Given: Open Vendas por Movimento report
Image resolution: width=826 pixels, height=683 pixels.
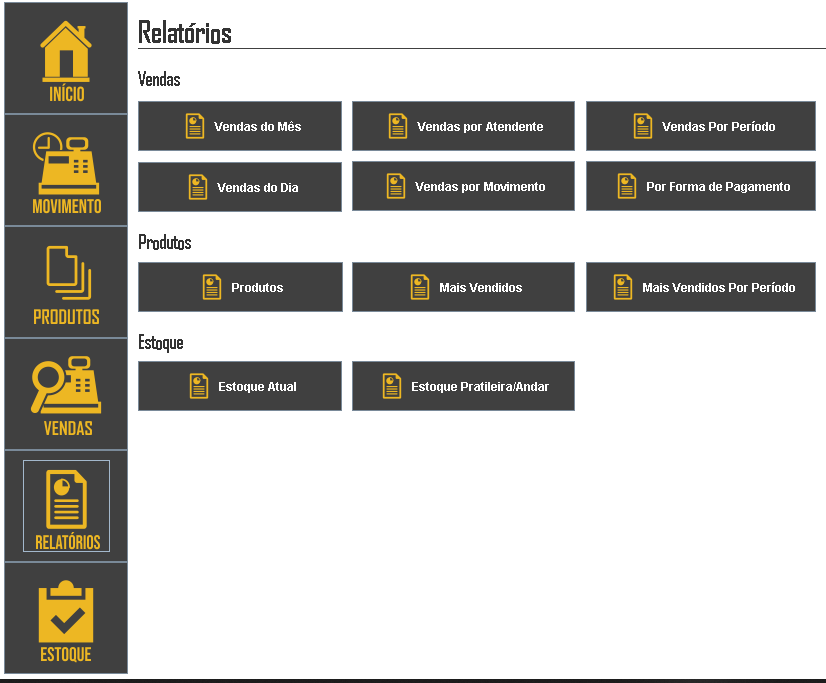Looking at the screenshot, I should 463,186.
